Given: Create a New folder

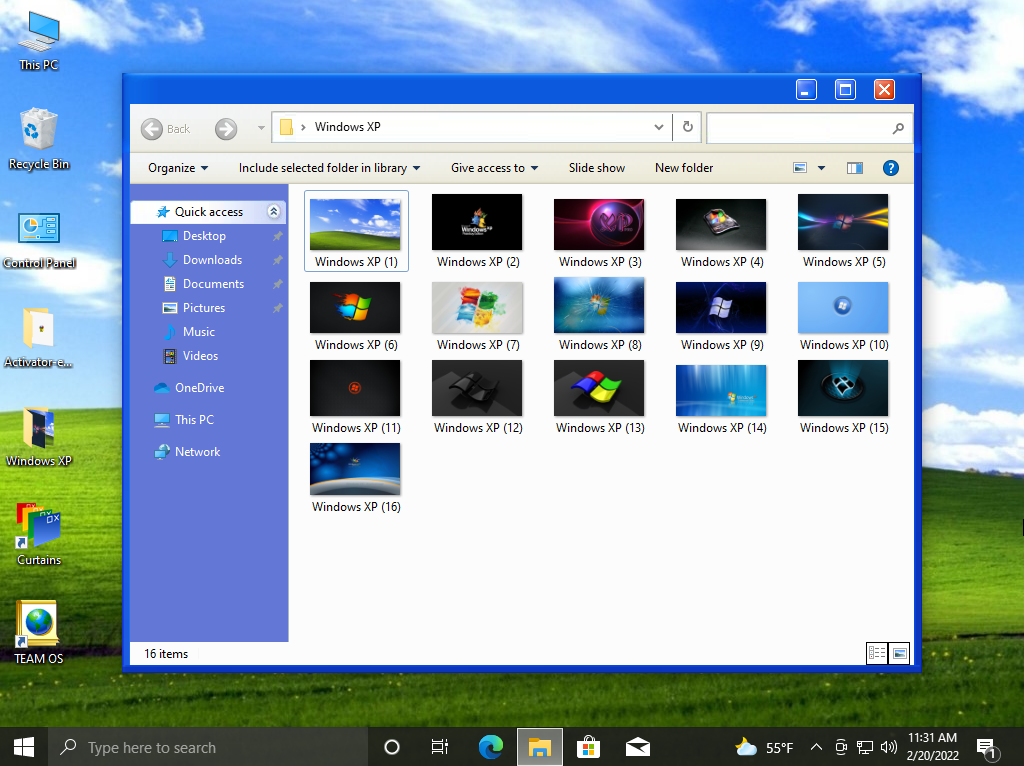Looking at the screenshot, I should (684, 168).
